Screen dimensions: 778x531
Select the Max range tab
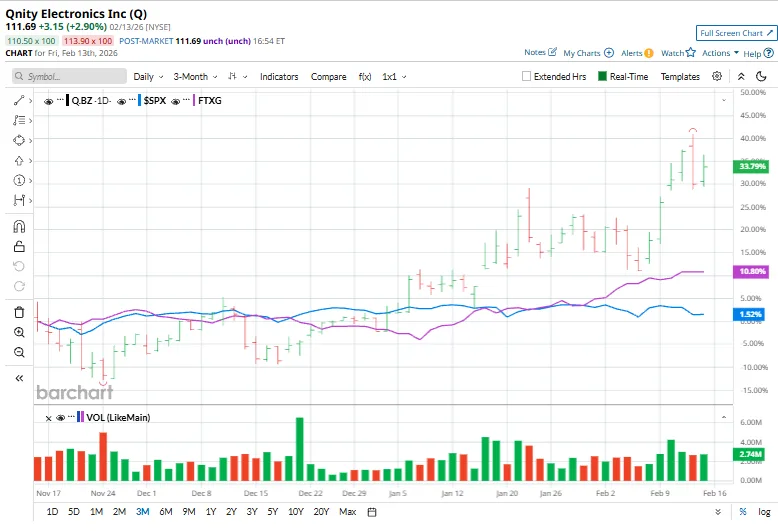347,512
